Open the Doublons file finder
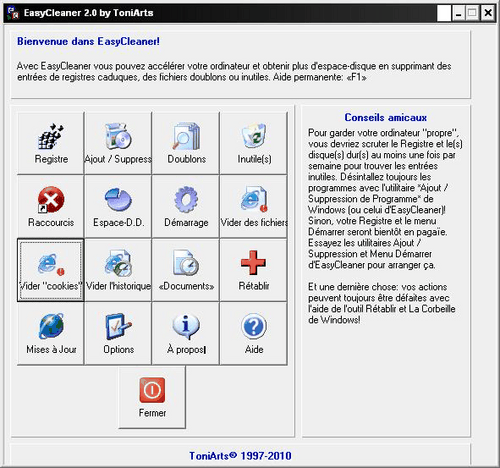Image resolution: width=500 pixels, height=468 pixels. [186, 143]
